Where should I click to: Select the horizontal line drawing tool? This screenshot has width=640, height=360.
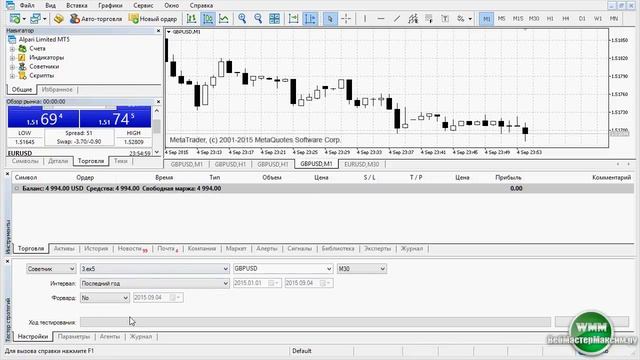pyautogui.click(x=380, y=19)
